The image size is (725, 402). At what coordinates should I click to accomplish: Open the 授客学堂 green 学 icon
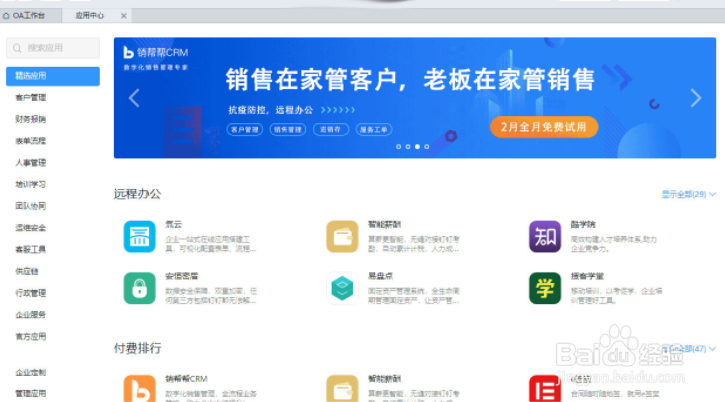545,288
